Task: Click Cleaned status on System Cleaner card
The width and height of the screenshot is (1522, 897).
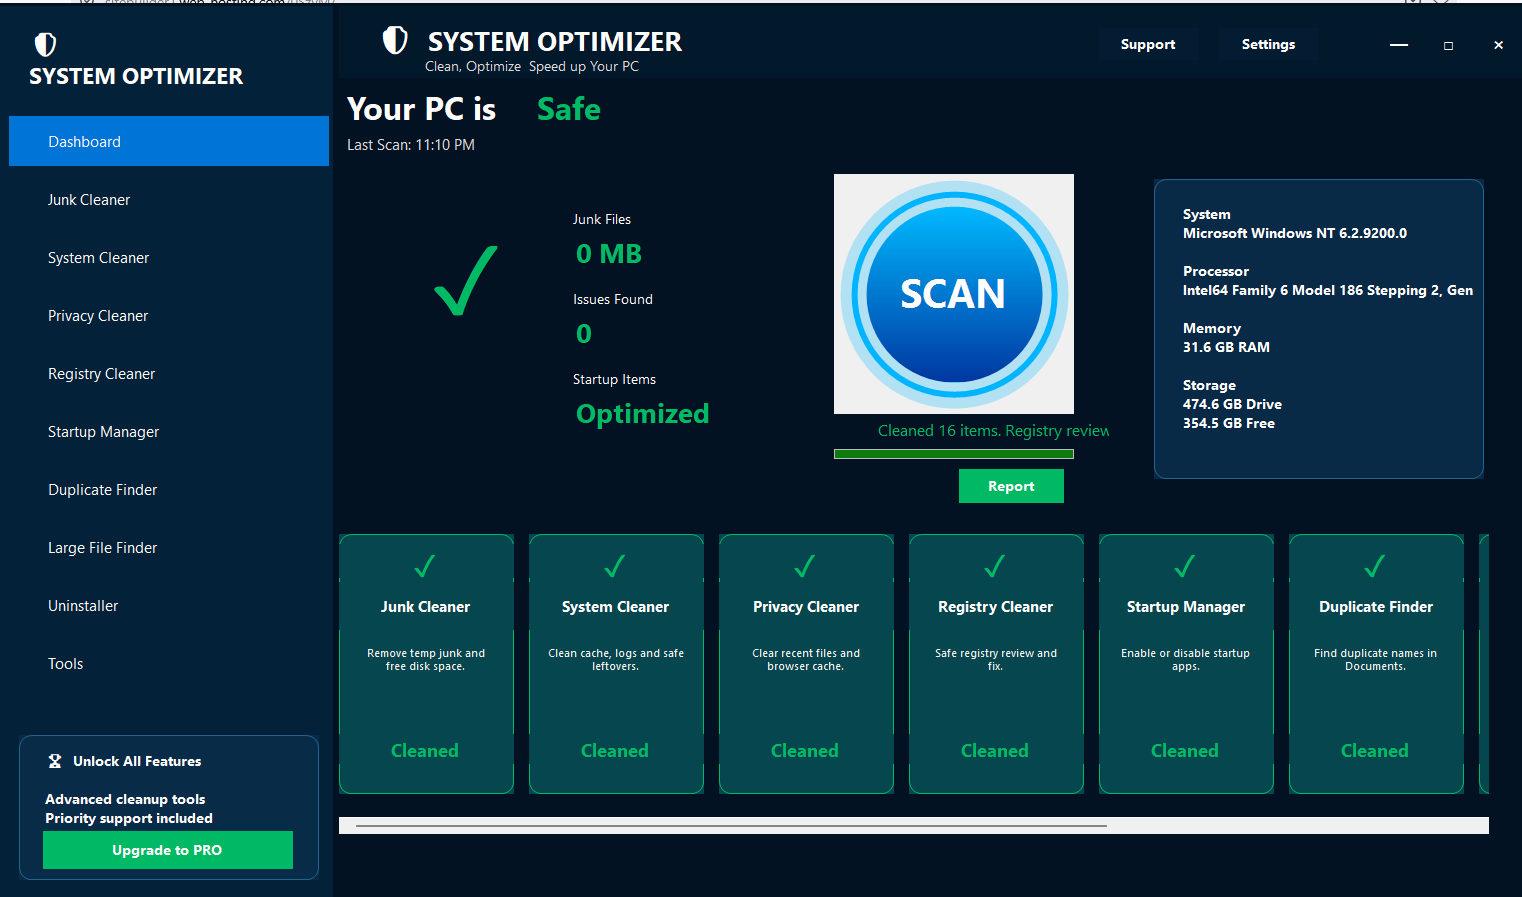Action: (615, 751)
